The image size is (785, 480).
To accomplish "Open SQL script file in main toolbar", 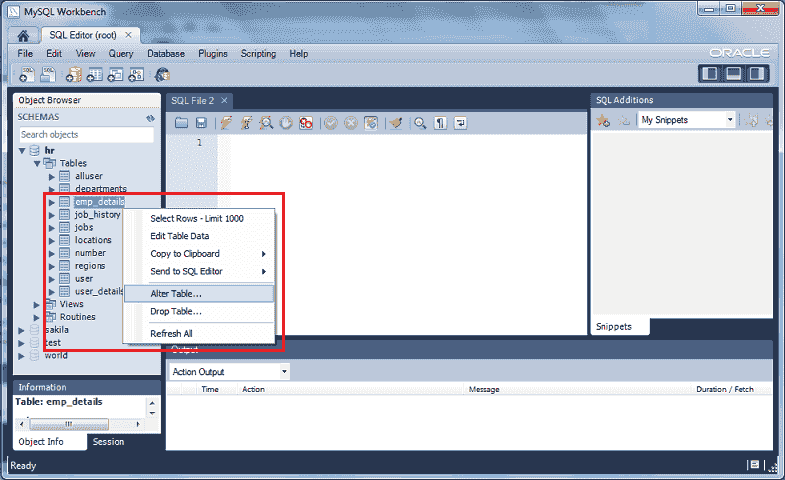I will click(48, 75).
